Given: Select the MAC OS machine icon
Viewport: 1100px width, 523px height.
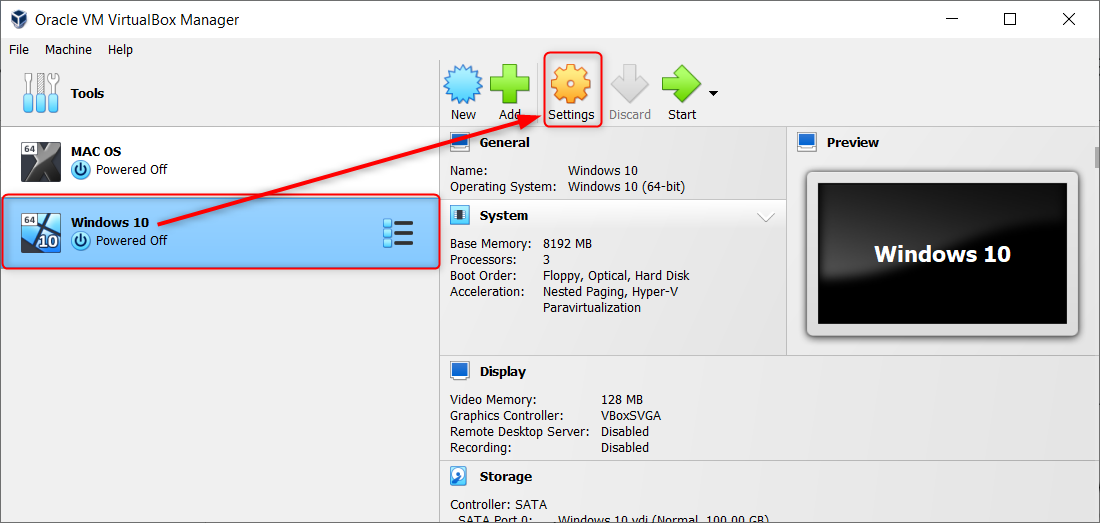Looking at the screenshot, I should 41,162.
